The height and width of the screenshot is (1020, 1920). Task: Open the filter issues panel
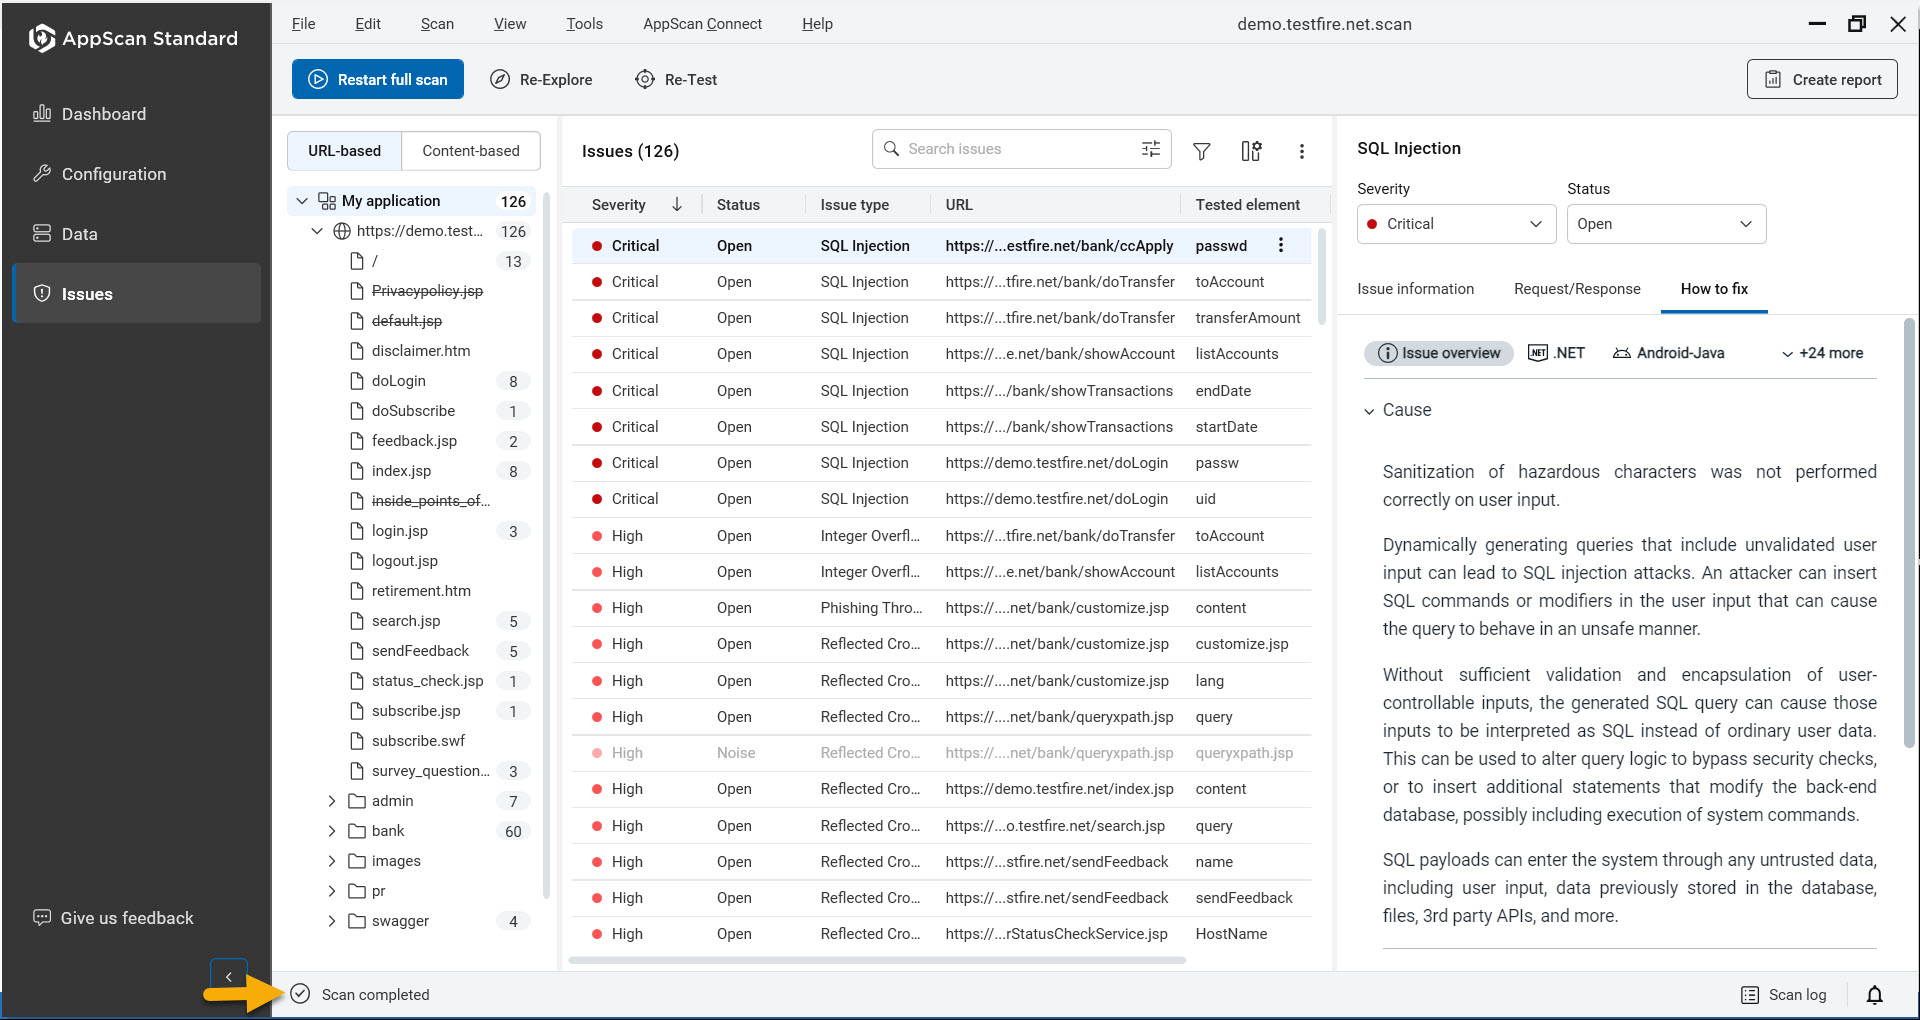[1201, 151]
